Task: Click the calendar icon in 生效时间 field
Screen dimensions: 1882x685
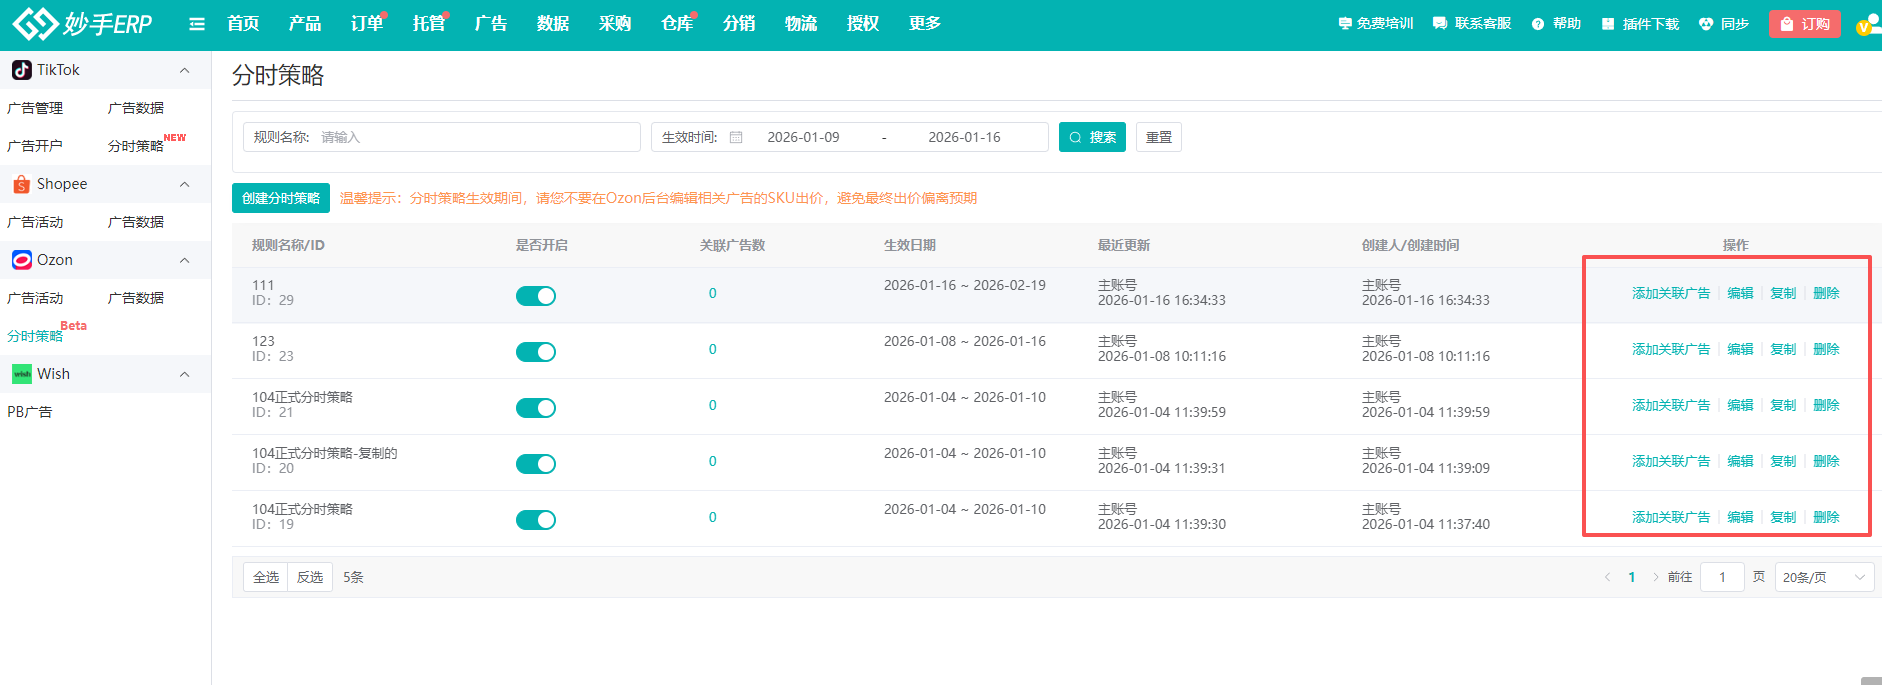Action: [x=736, y=137]
